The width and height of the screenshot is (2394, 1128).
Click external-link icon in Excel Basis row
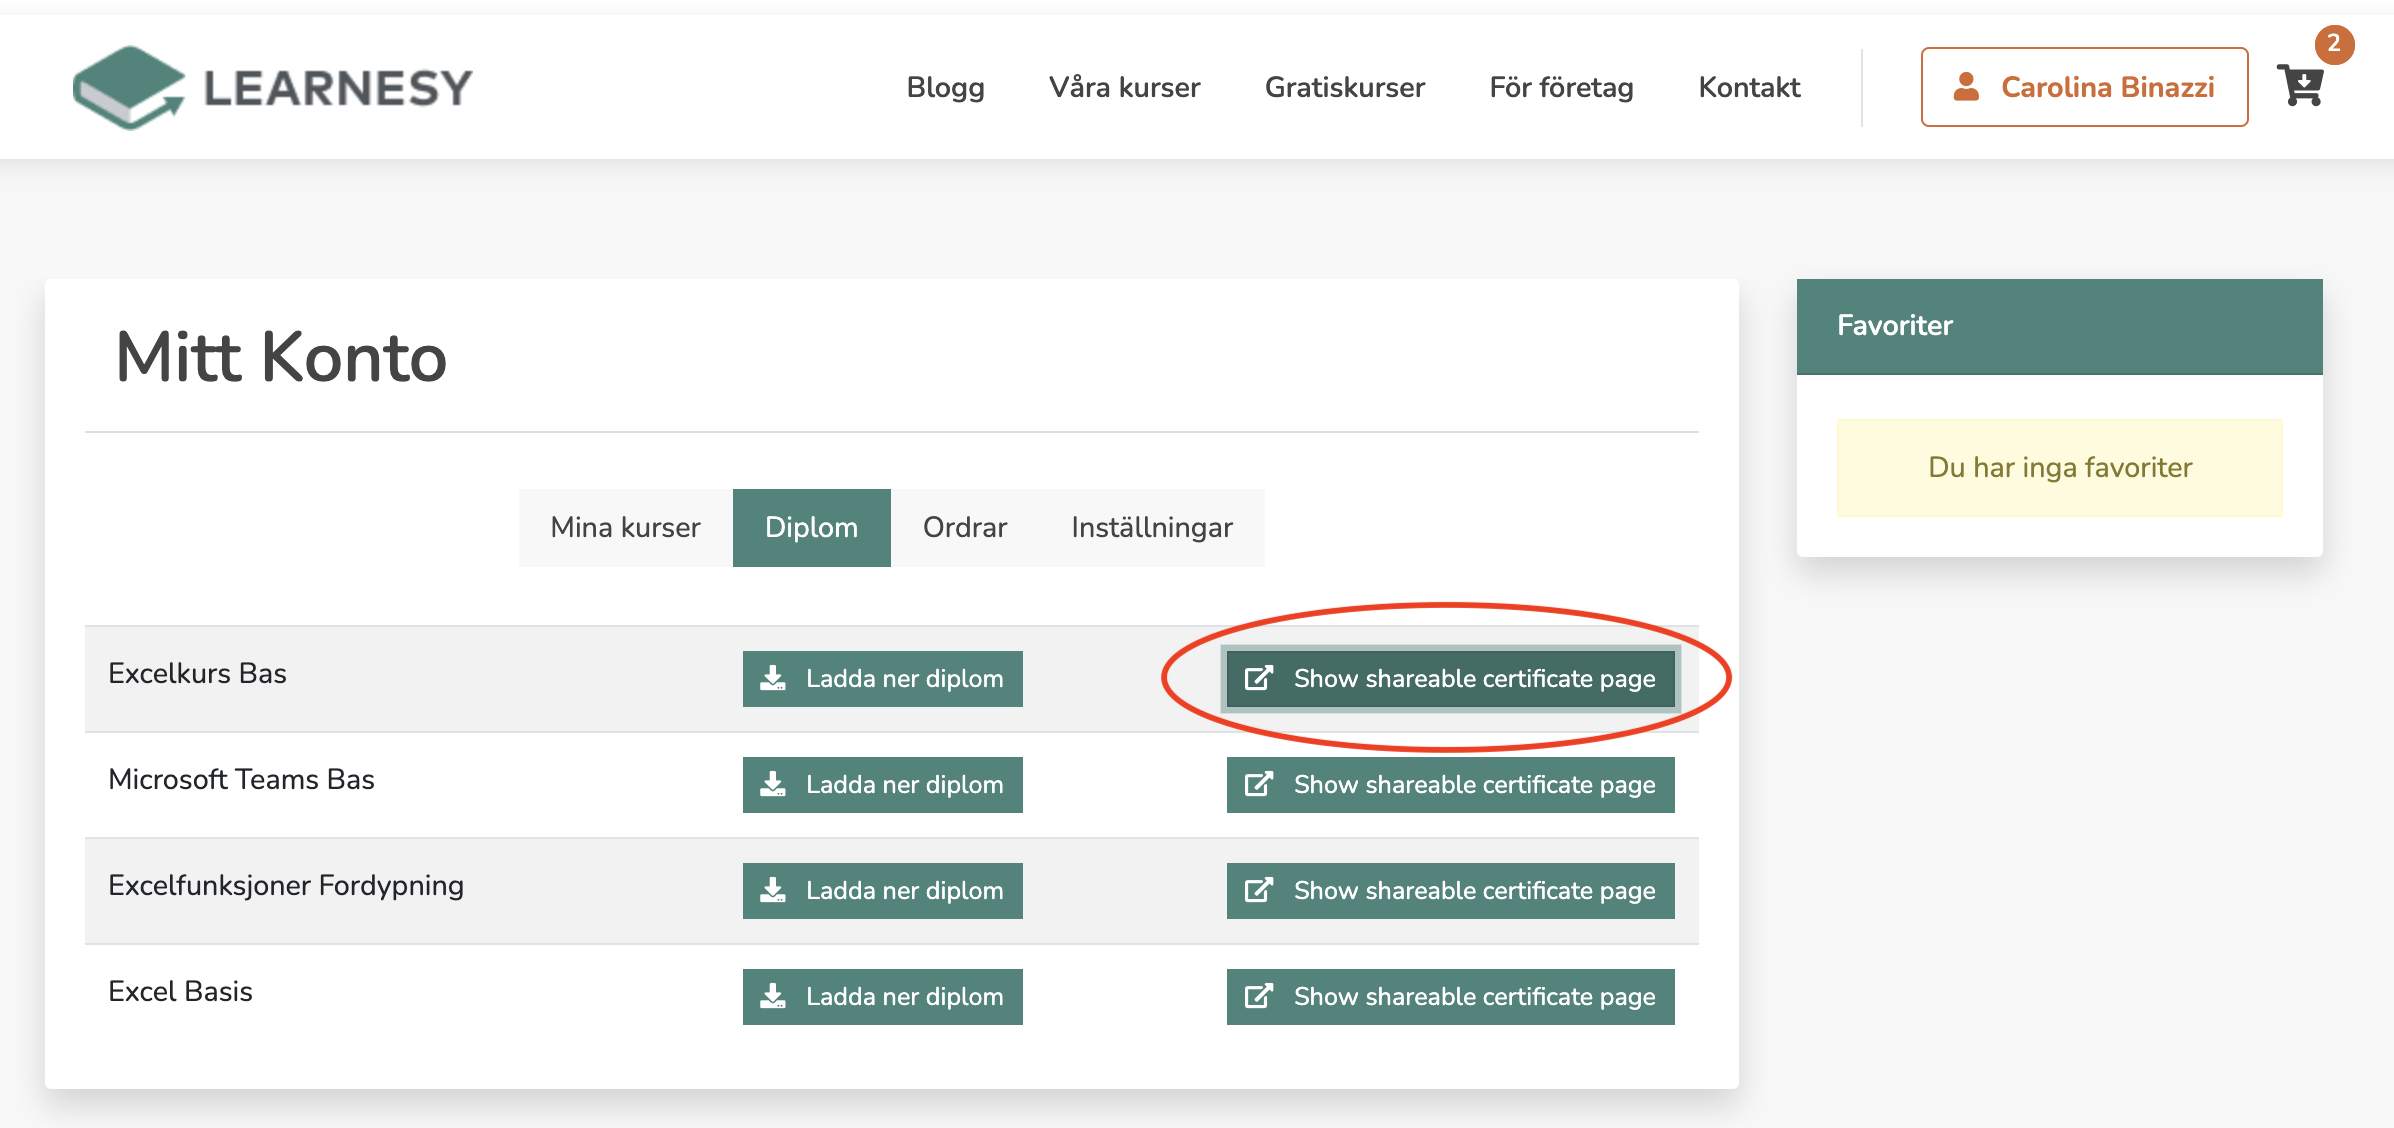pos(1258,996)
